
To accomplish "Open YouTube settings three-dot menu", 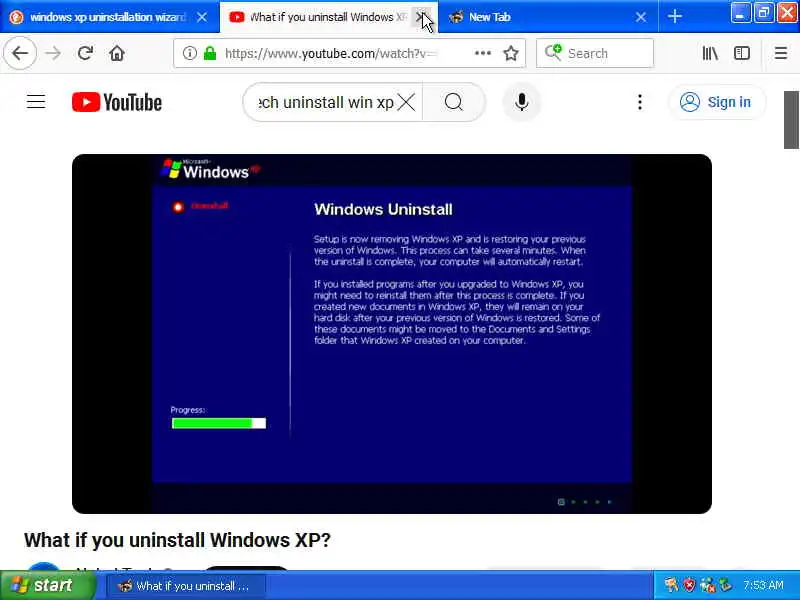I will (x=640, y=102).
